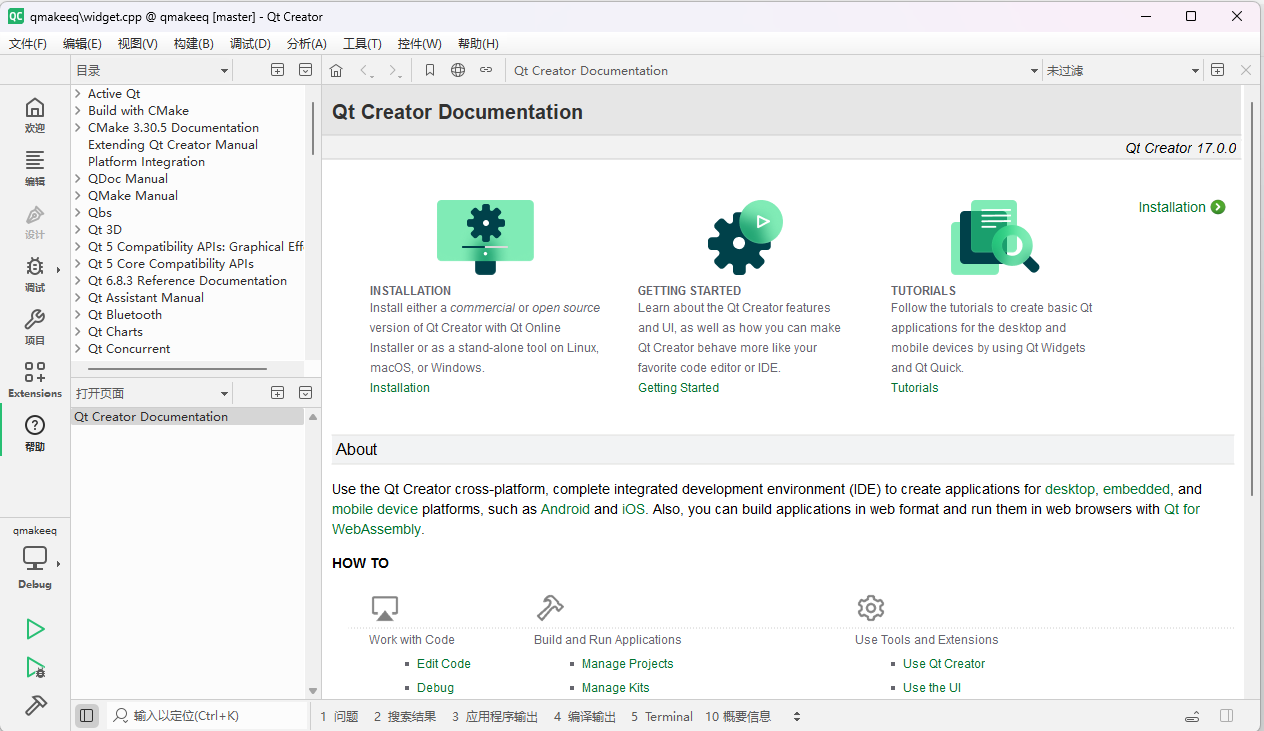Follow the Android link in About
The image size is (1264, 731).
tap(565, 509)
